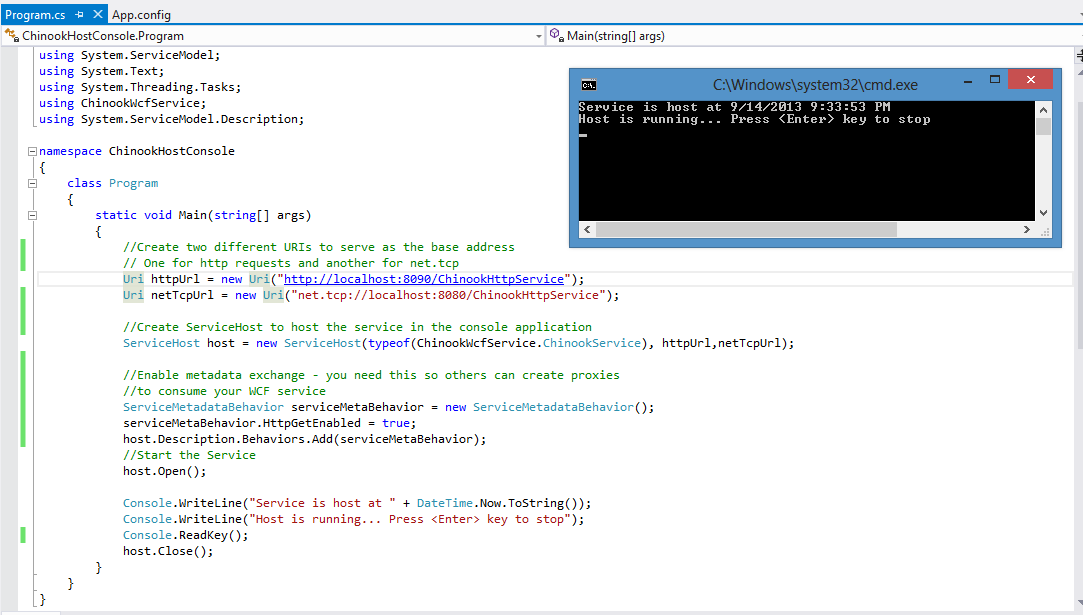Open the http://localhost:8090/ChinookHttpService link
Viewport: 1083px width, 615px height.
[x=424, y=279]
